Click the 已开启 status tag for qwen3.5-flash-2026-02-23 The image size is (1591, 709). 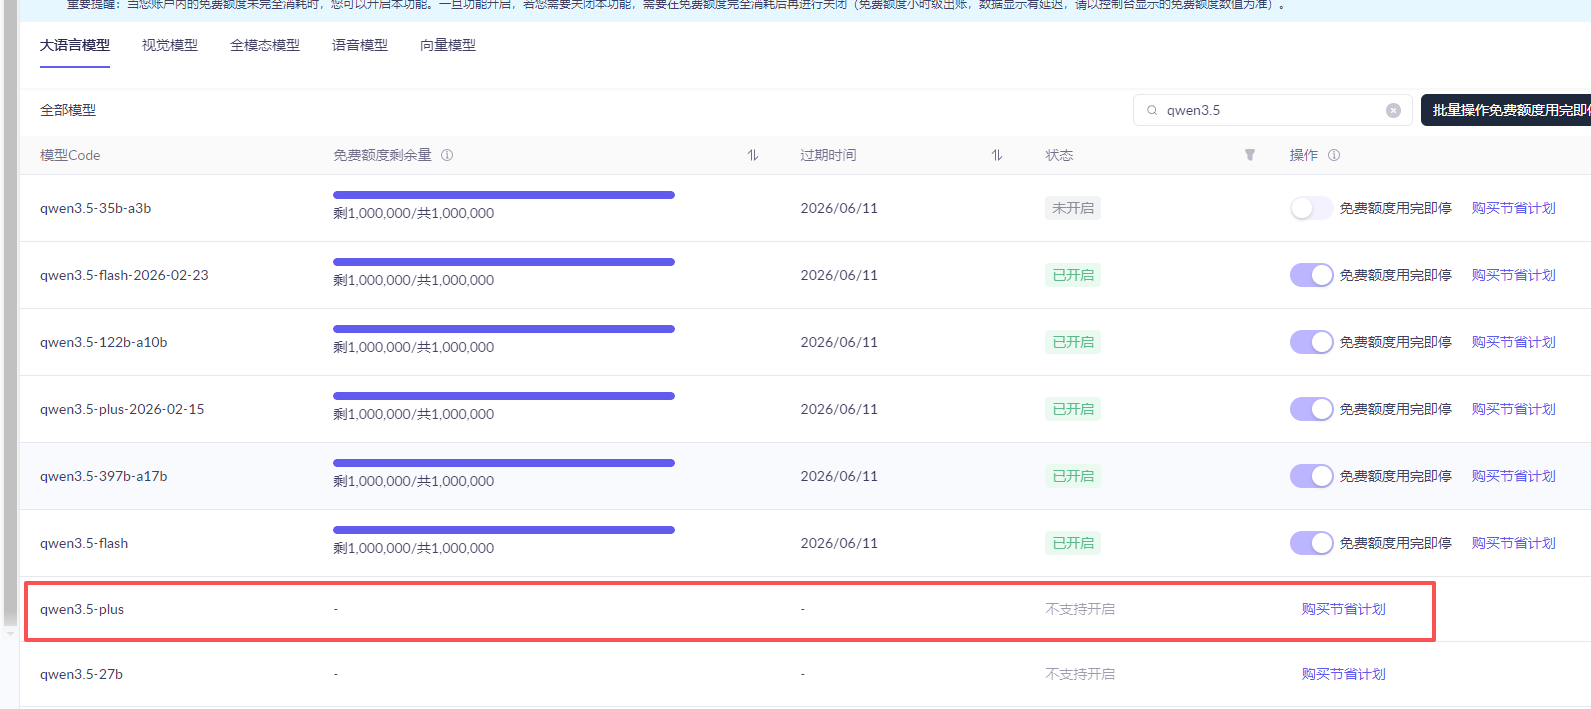[x=1073, y=275]
